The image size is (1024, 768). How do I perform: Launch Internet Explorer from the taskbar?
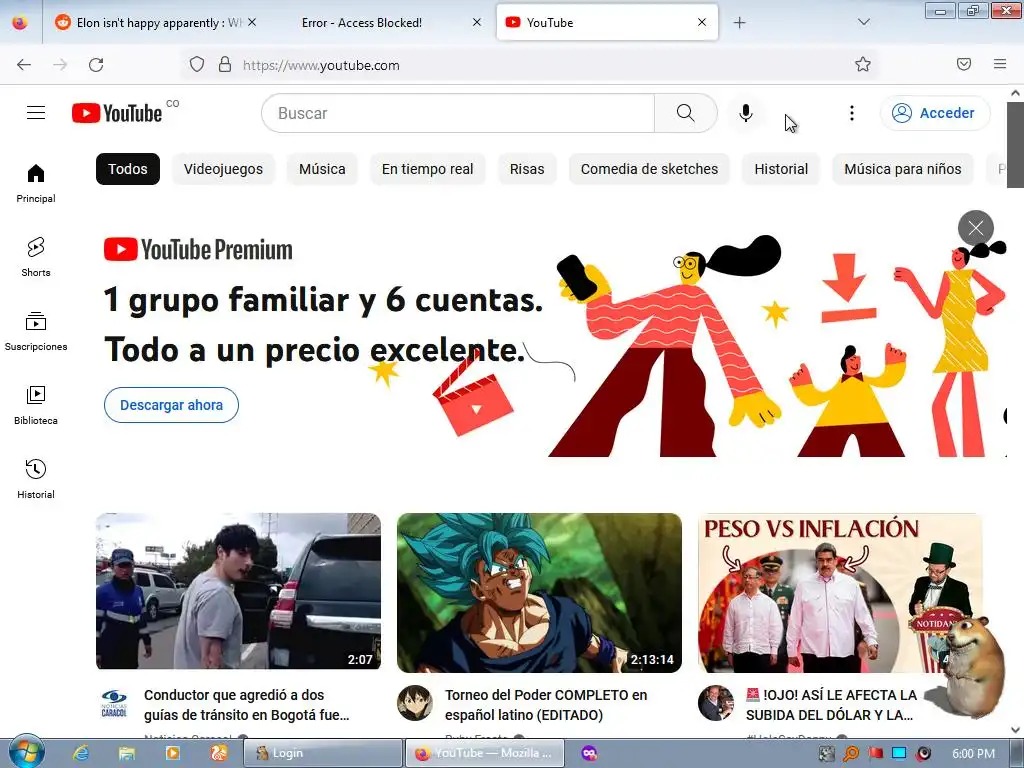click(81, 753)
